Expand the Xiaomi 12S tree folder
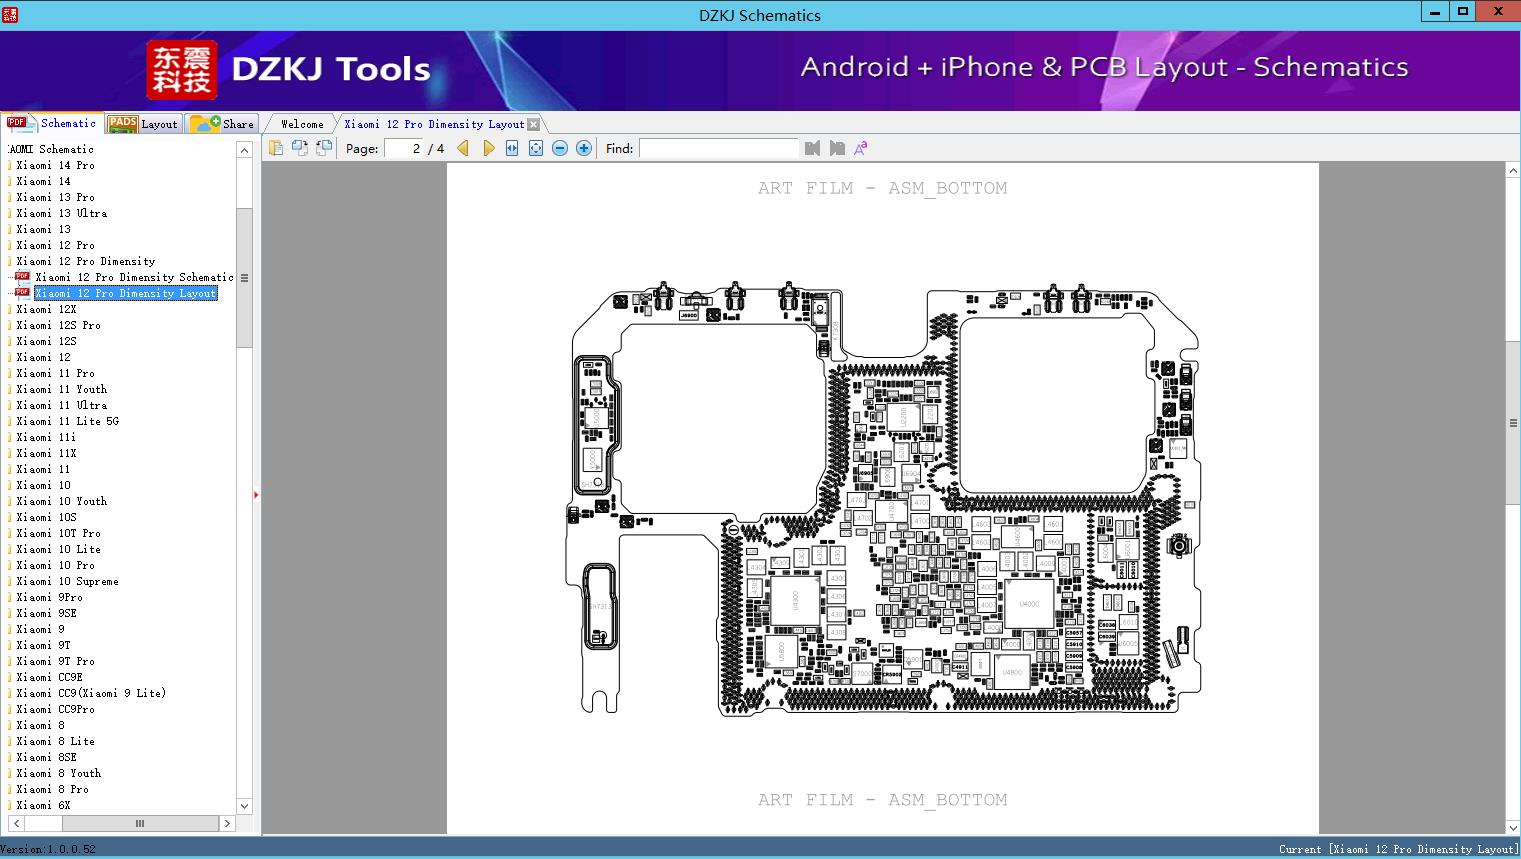 pos(46,341)
